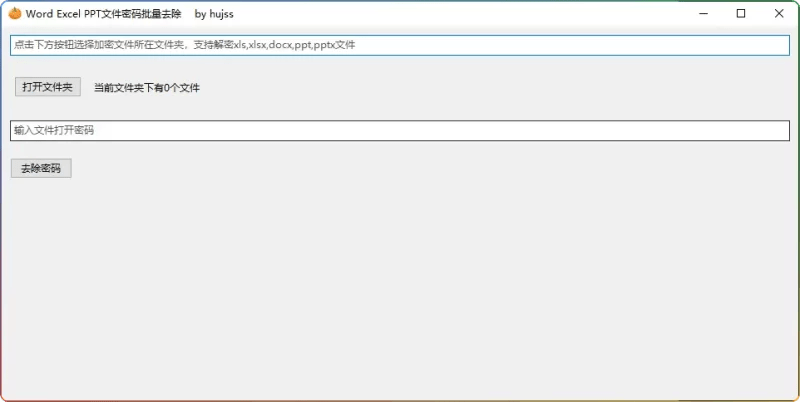Viewport: 800px width, 402px height.
Task: Click the window title text
Action: [x=103, y=14]
